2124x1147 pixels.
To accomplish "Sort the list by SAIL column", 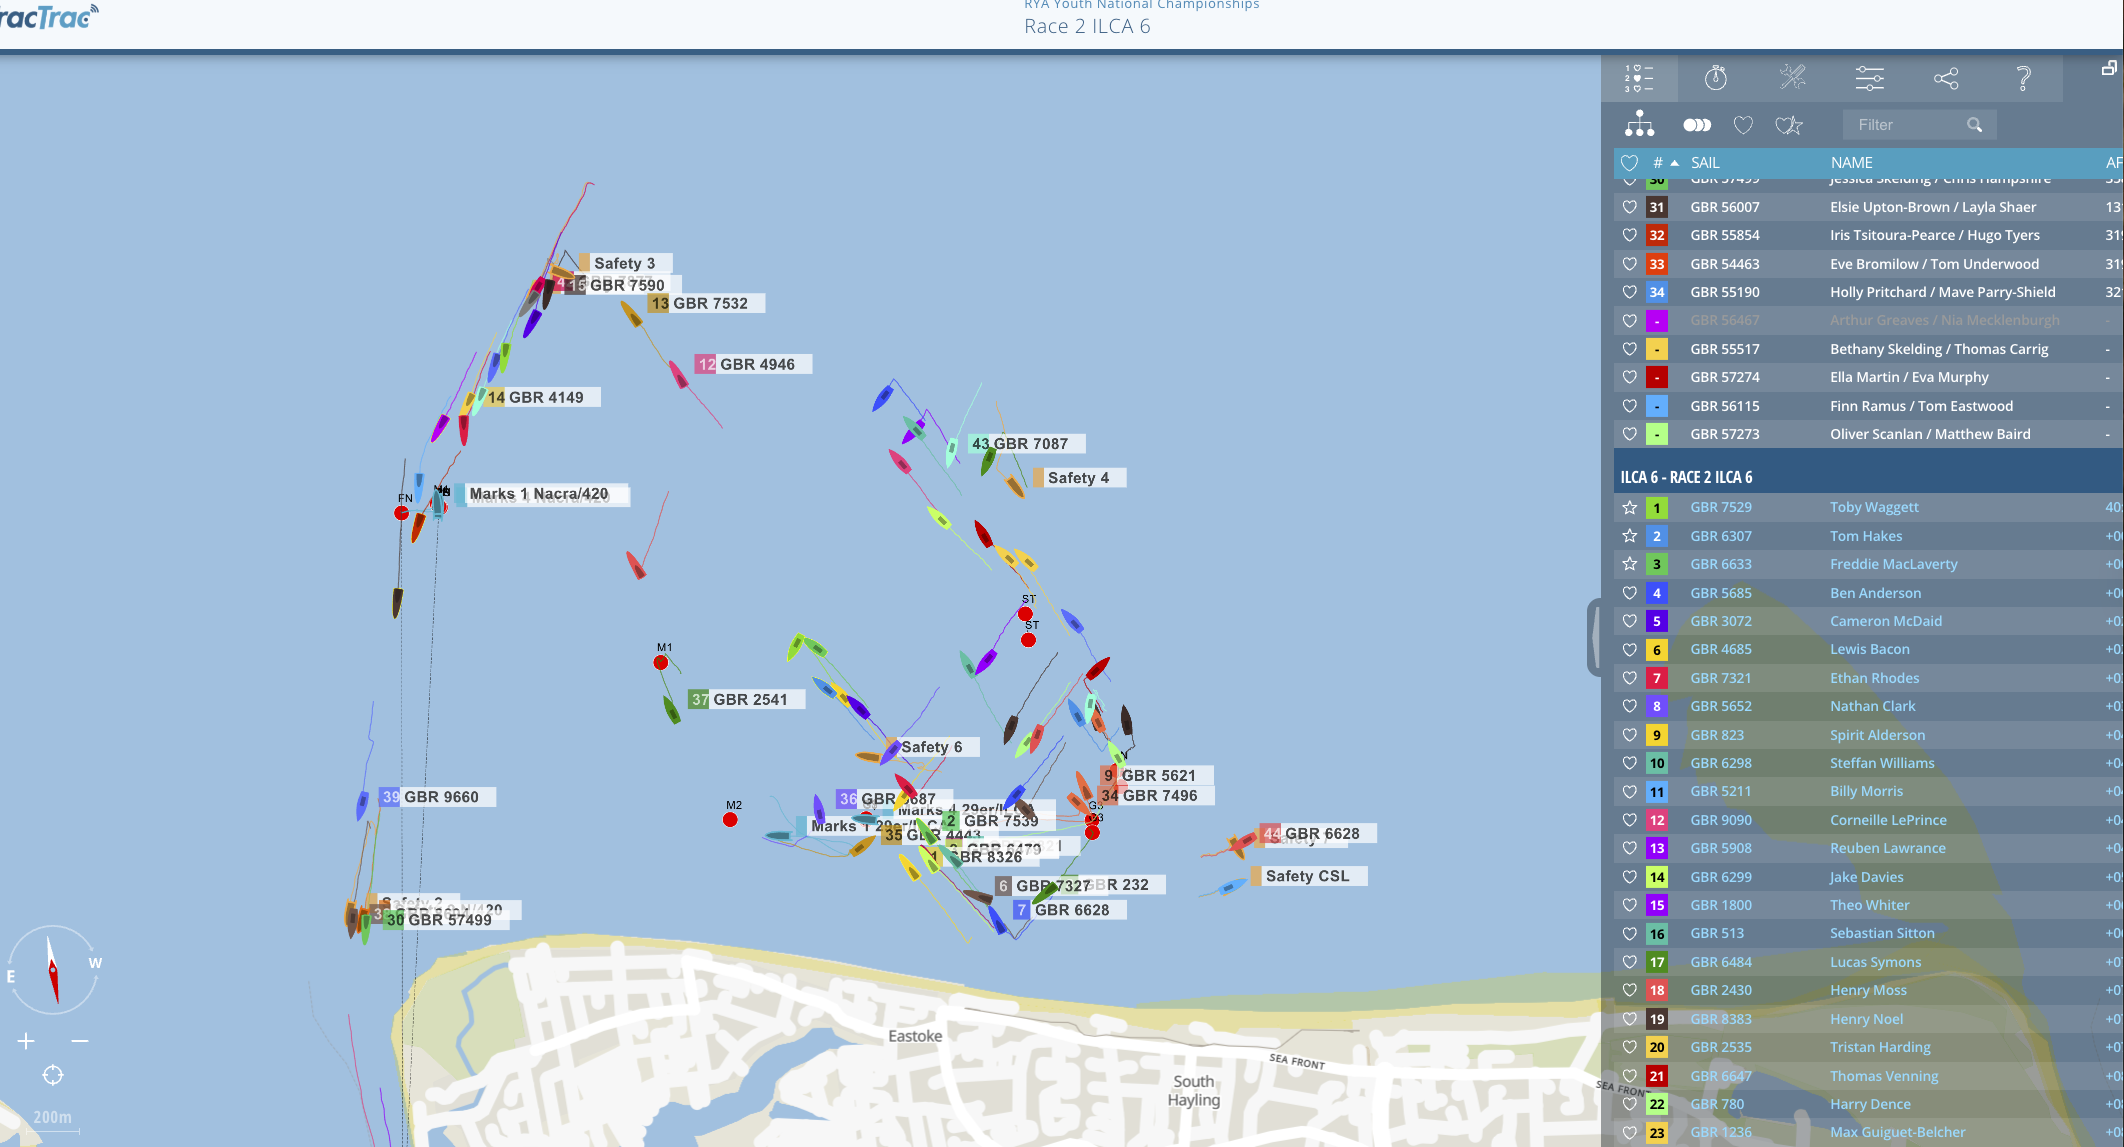I will (1704, 162).
